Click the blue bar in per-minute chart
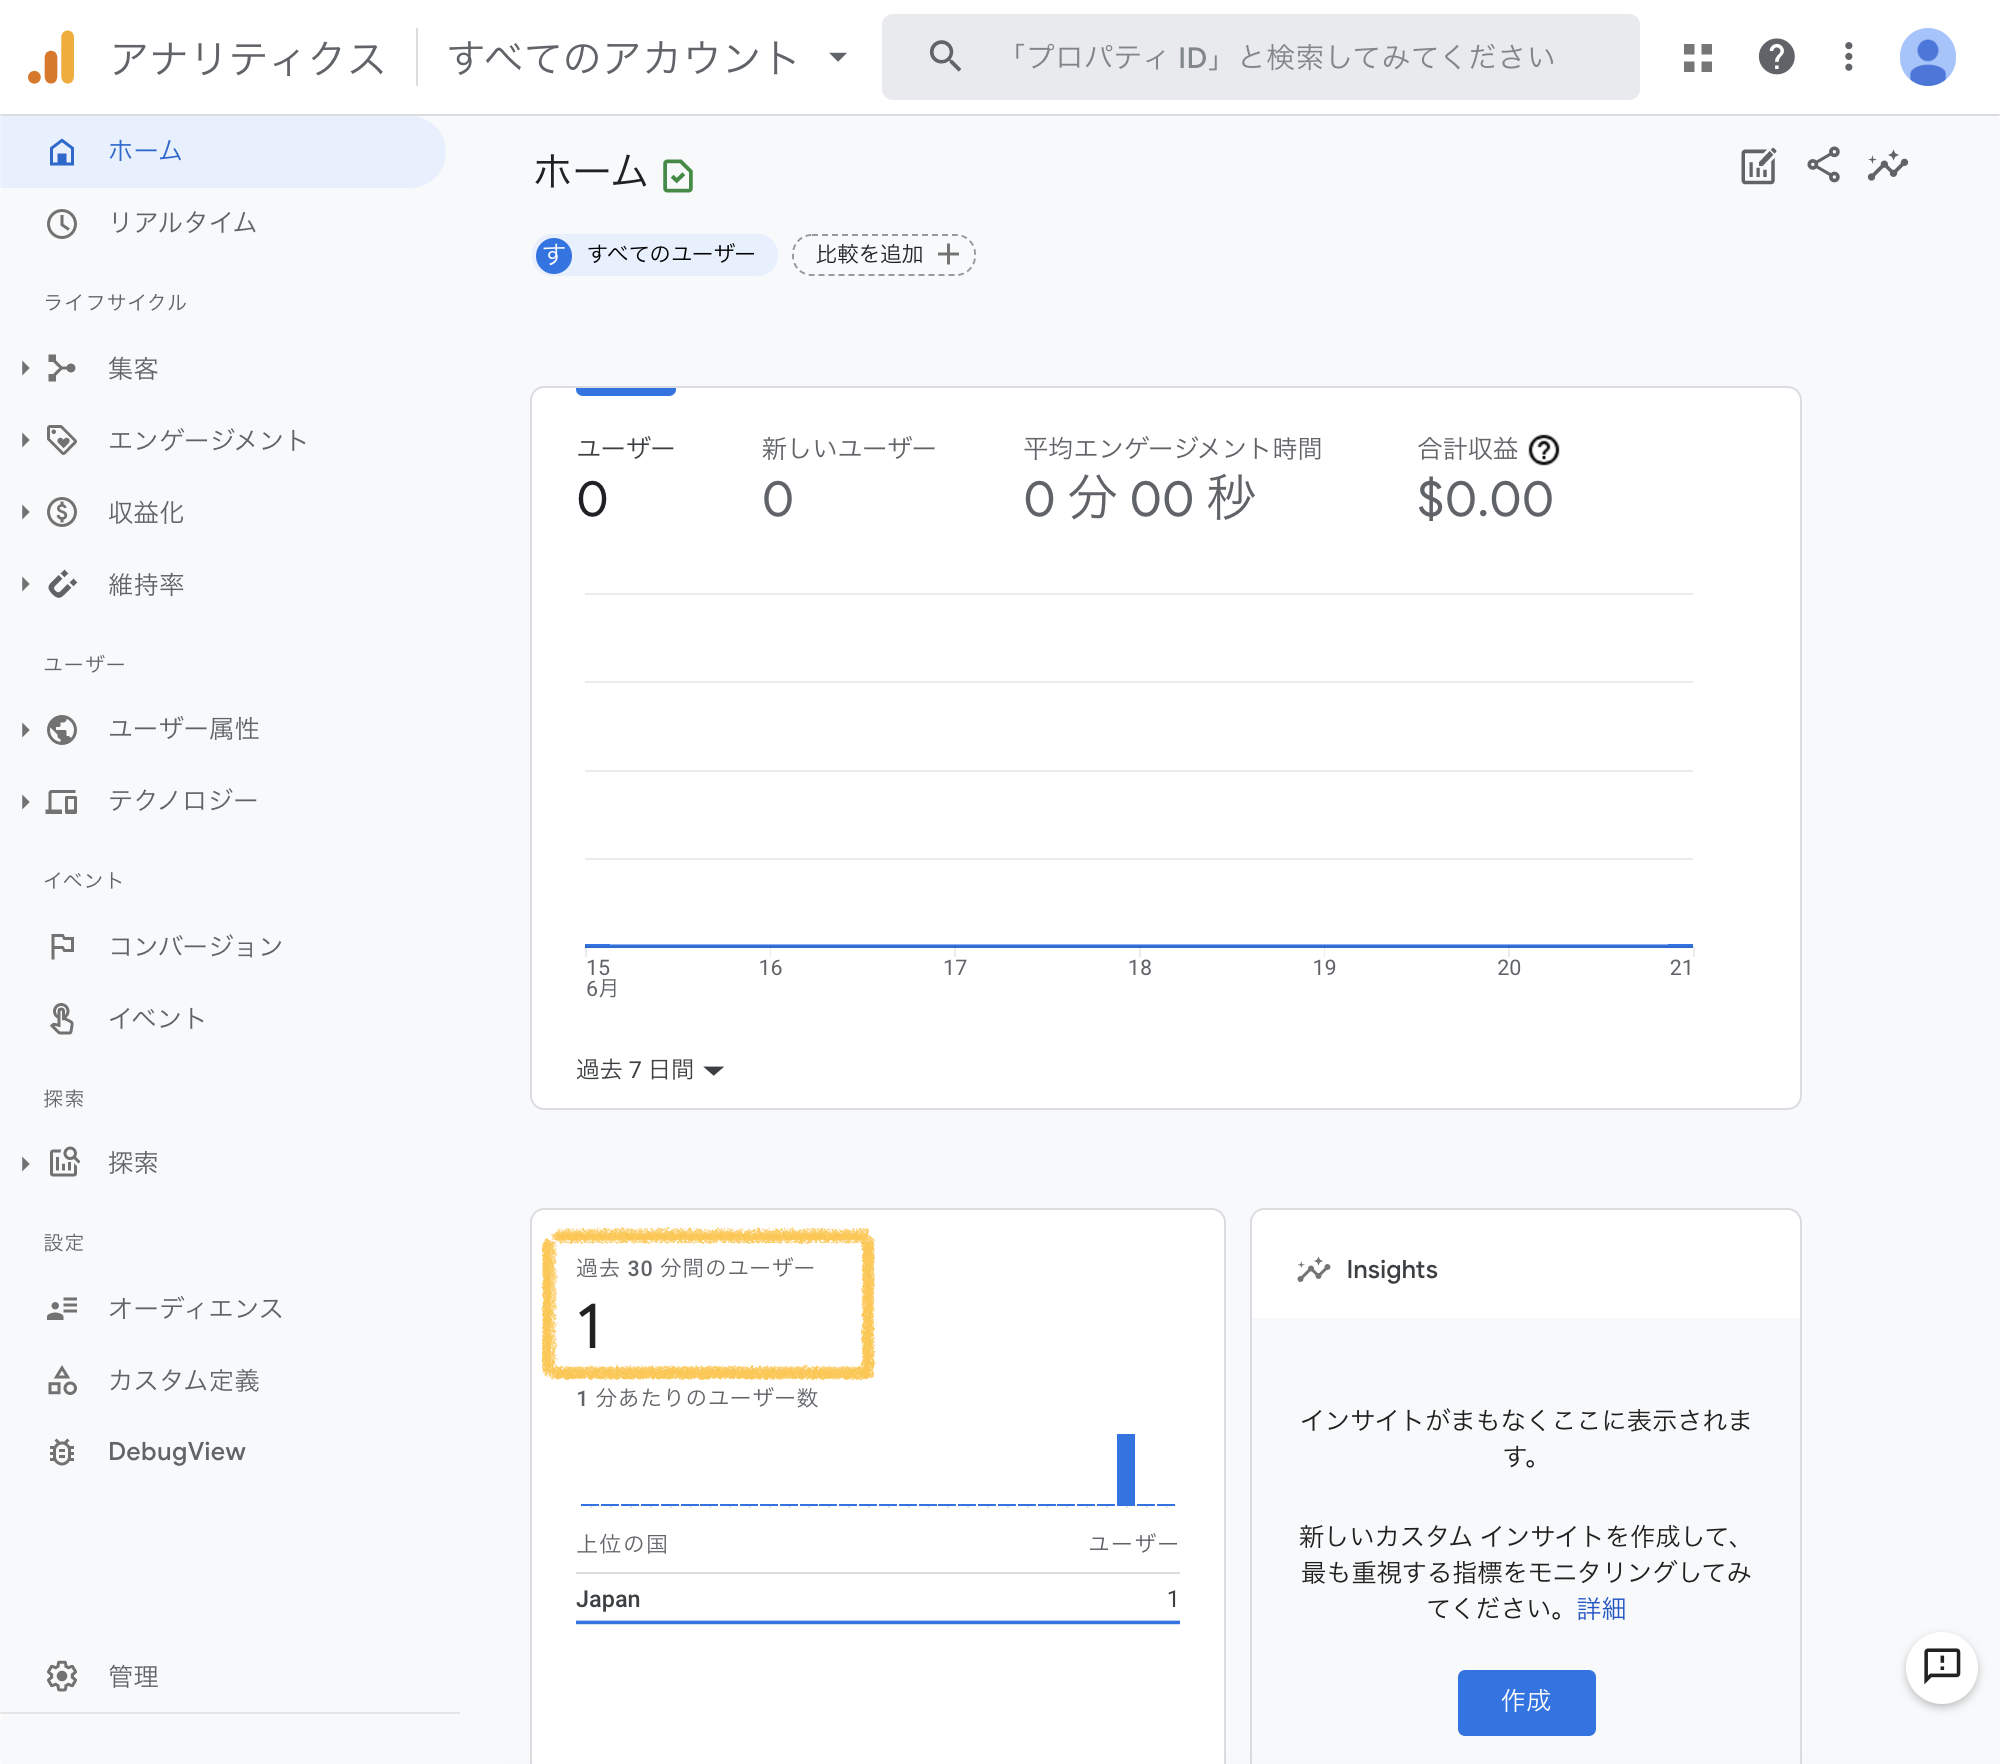 point(1126,1469)
